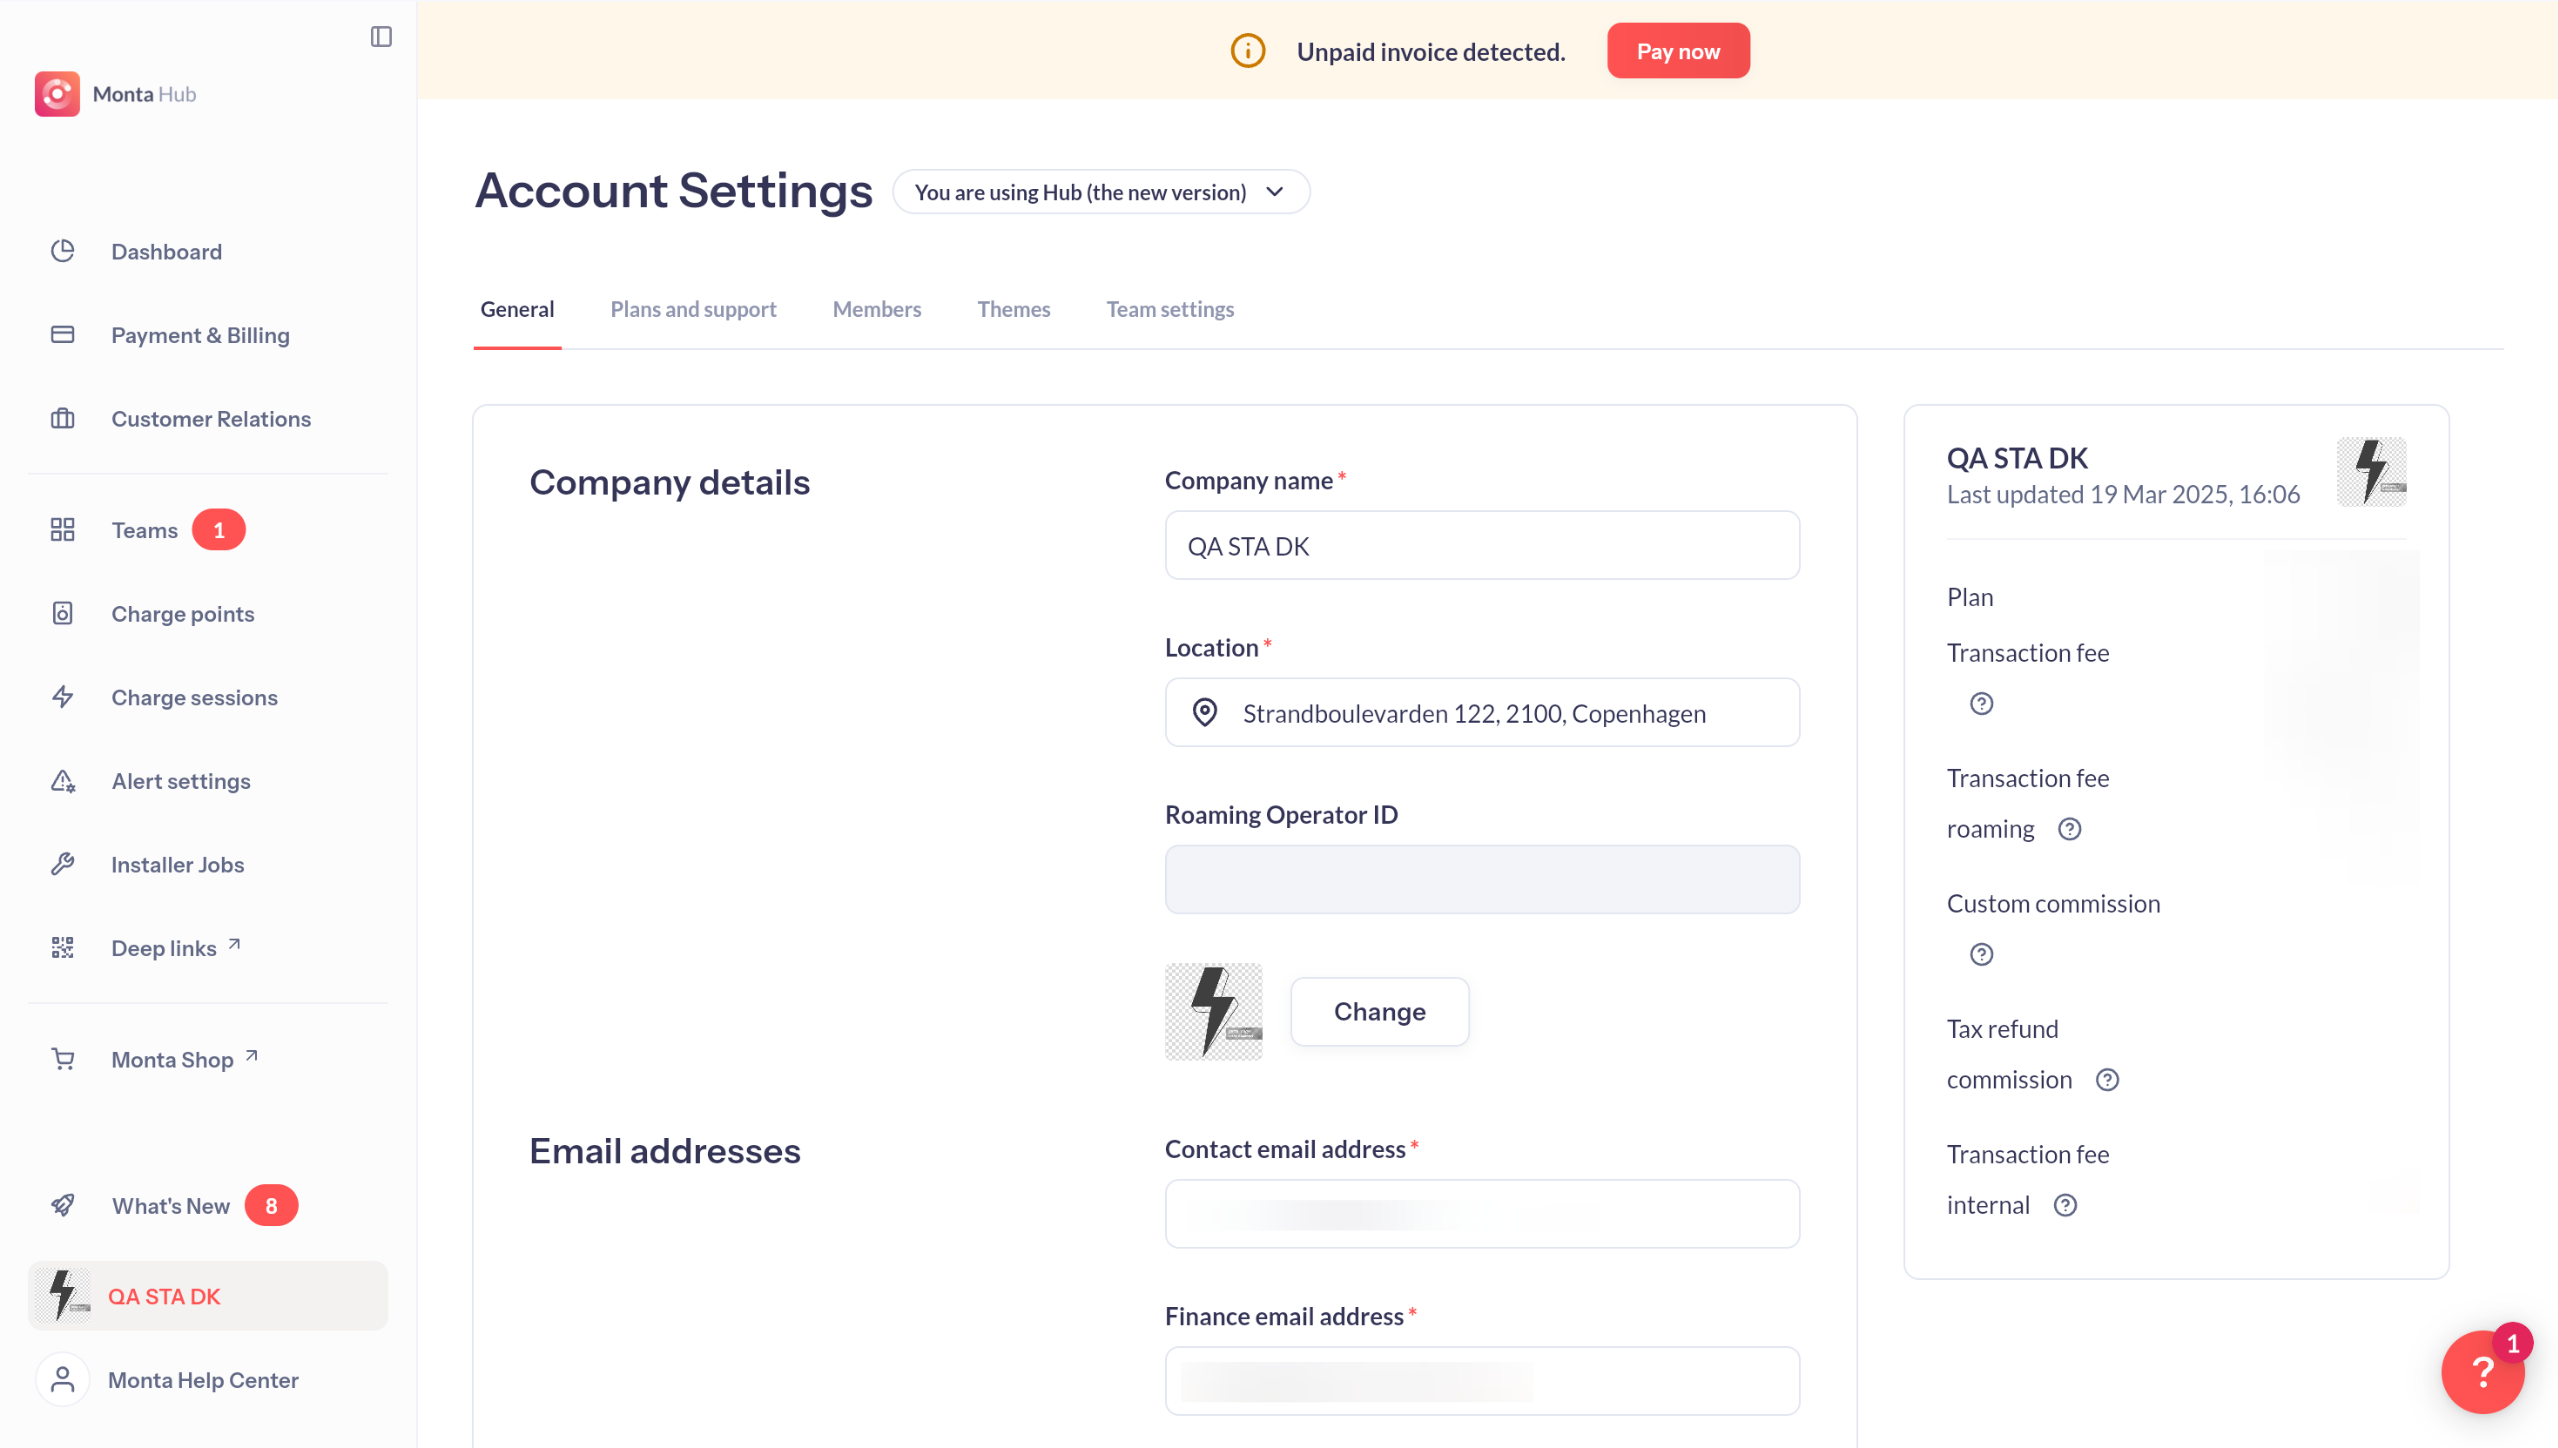Switch to the Plans and support tab

(x=693, y=309)
